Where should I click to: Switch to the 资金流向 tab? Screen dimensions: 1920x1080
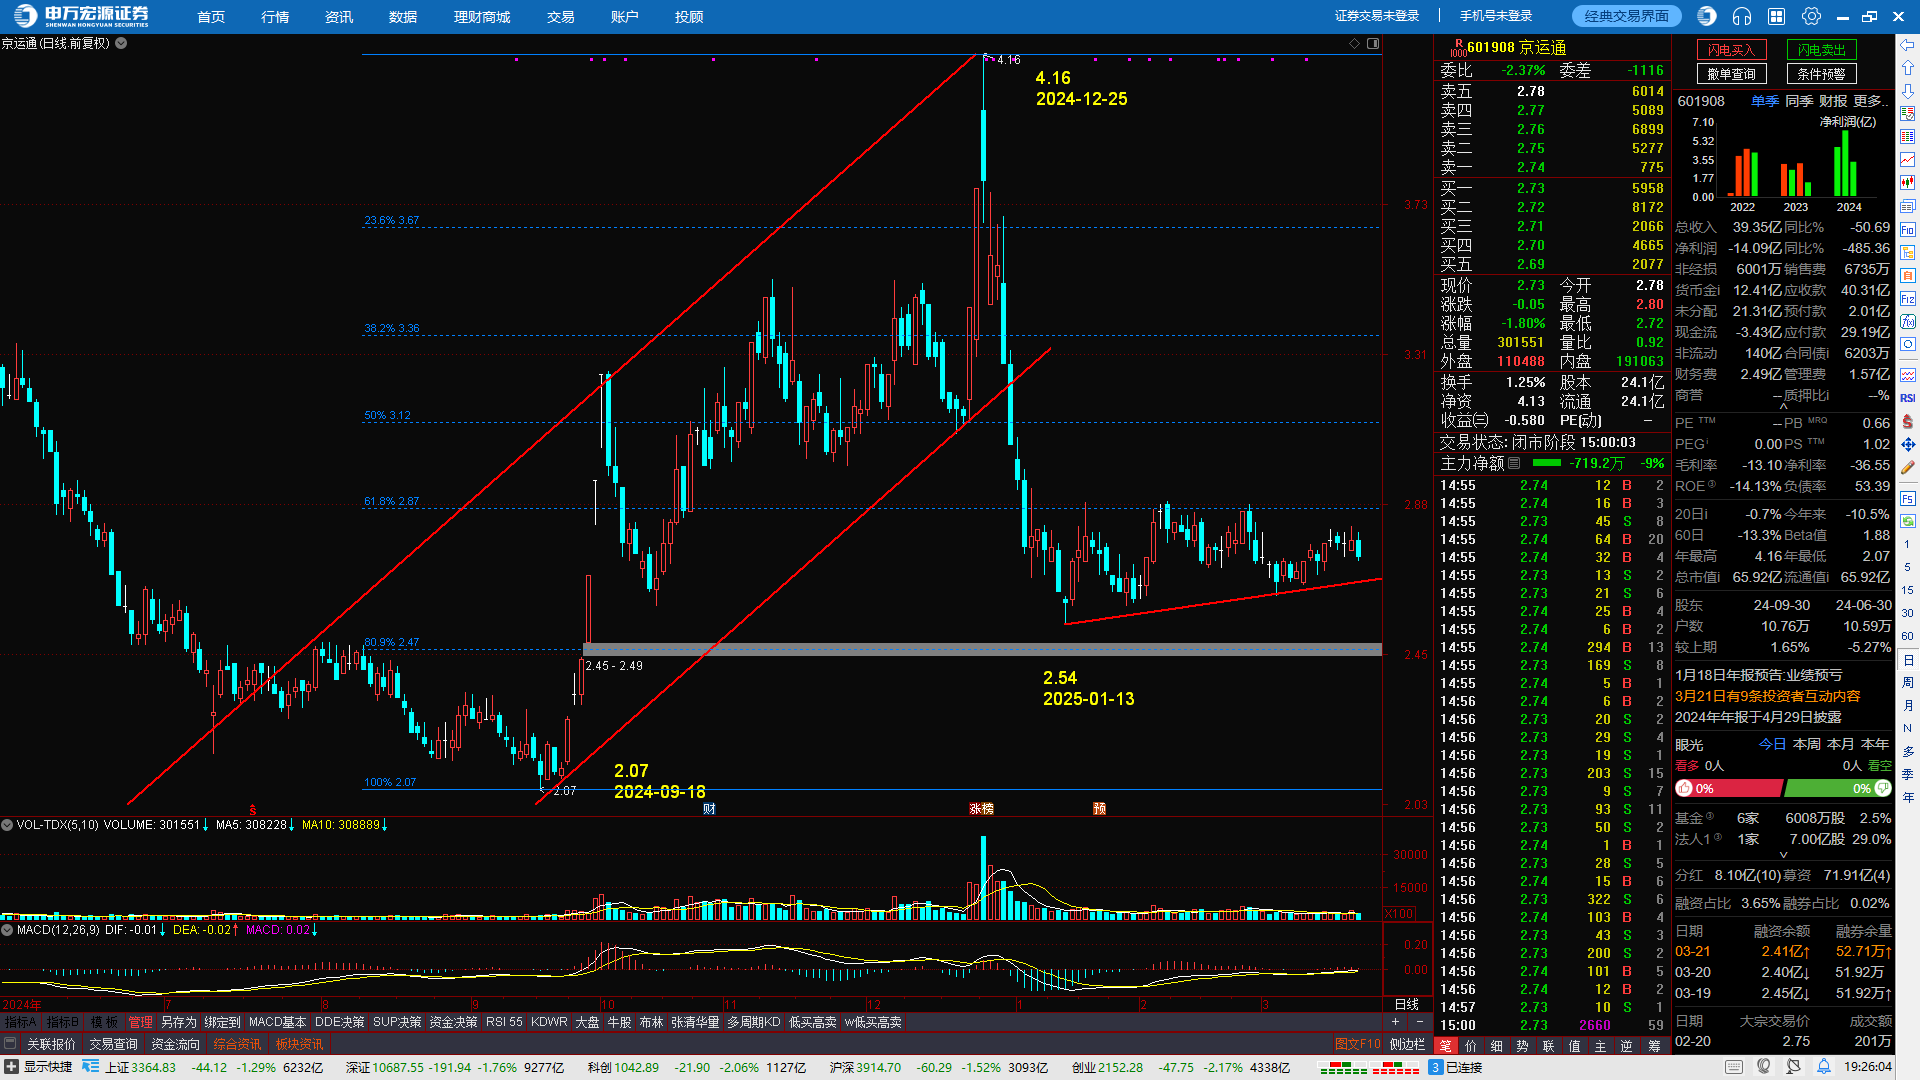pyautogui.click(x=175, y=1044)
